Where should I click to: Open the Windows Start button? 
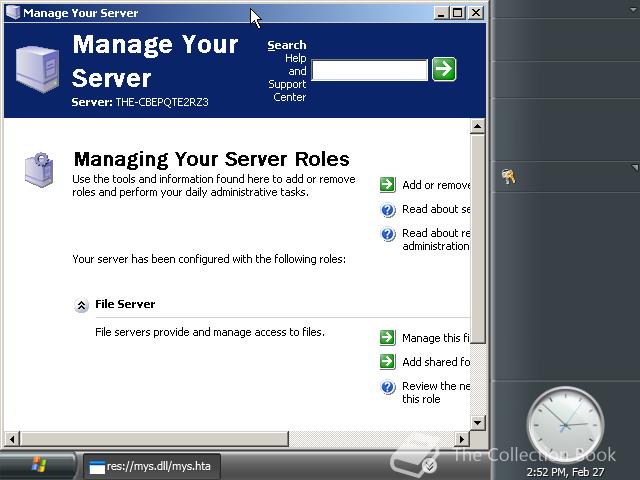[38, 465]
